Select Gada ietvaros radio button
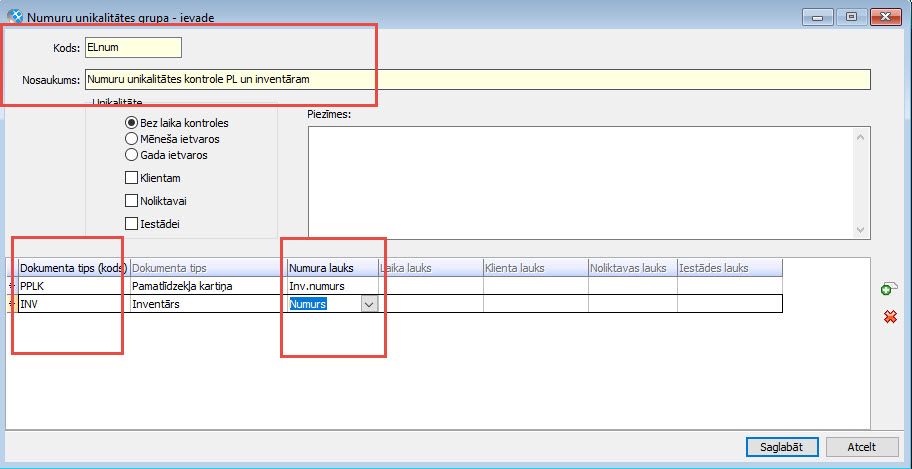912x469 pixels. click(131, 155)
